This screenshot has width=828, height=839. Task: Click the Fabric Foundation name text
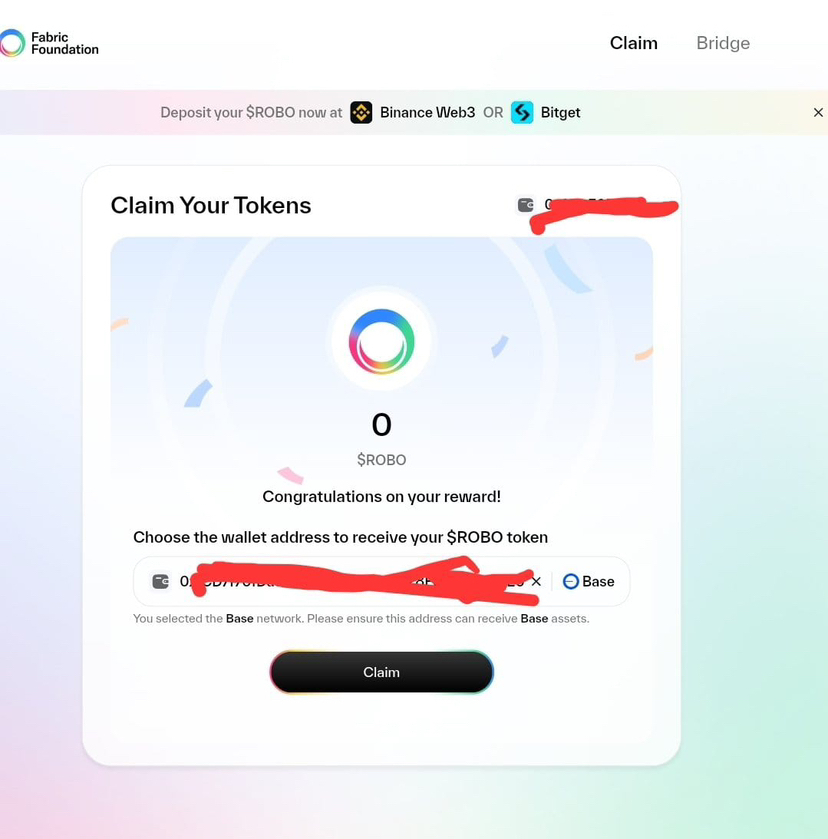coord(65,43)
